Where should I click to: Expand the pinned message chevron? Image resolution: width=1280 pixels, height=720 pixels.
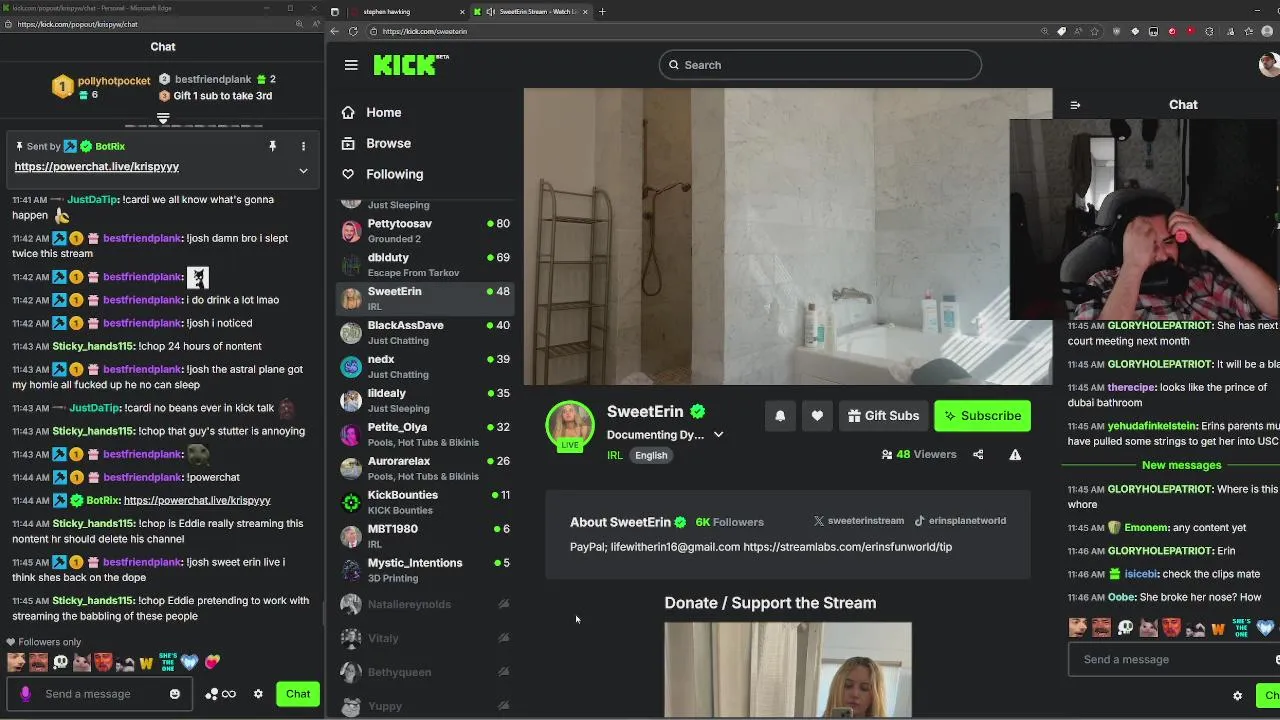(x=303, y=171)
